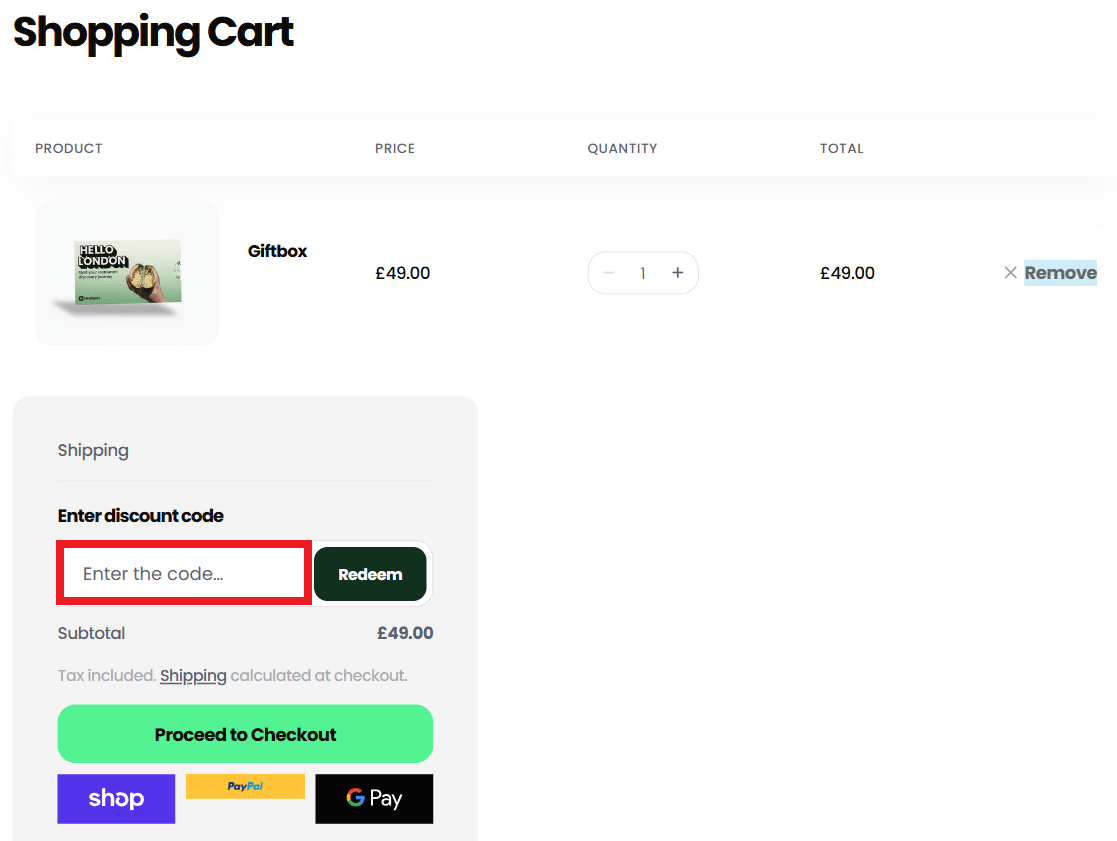Click the Subtotal amount of £49.00
The width and height of the screenshot is (1117, 841).
pyautogui.click(x=404, y=633)
